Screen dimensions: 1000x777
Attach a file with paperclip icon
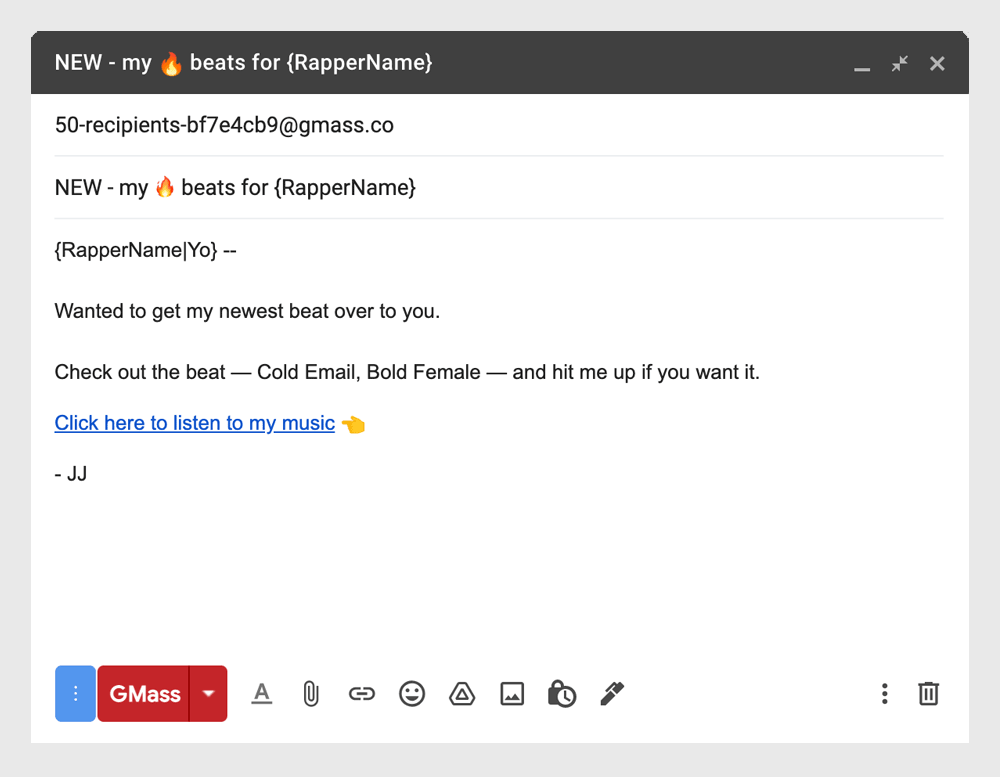311,693
